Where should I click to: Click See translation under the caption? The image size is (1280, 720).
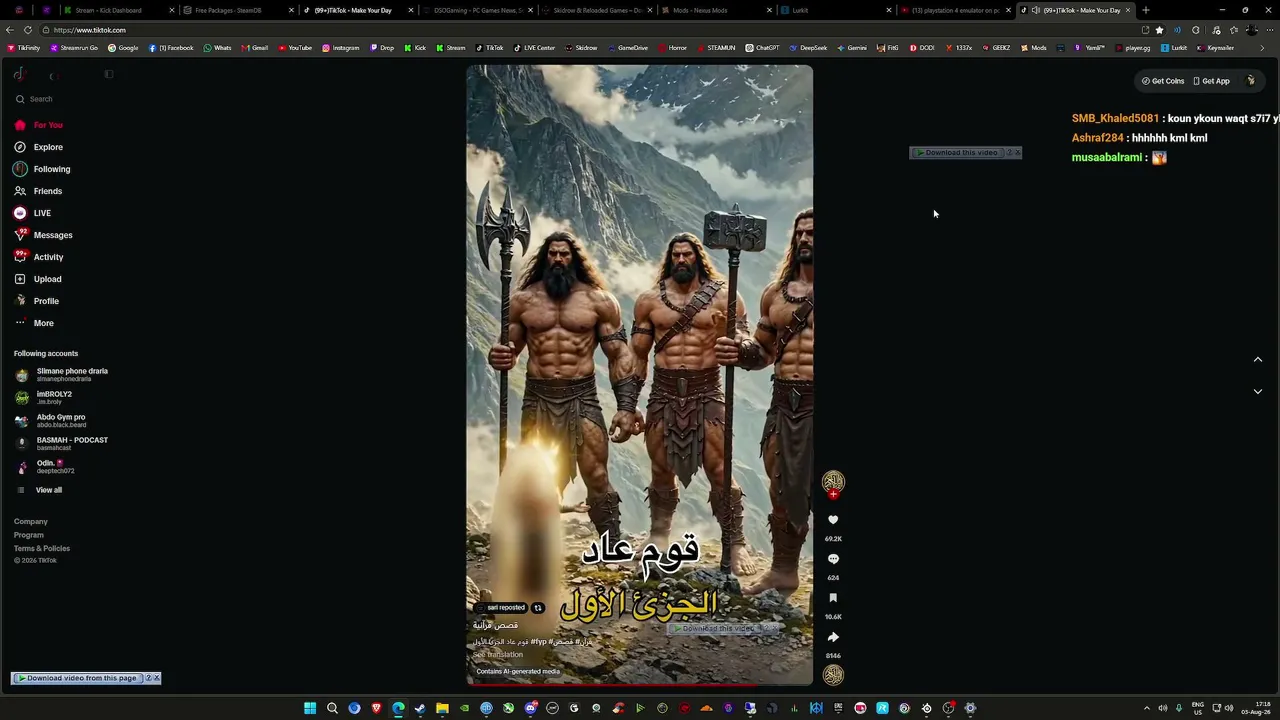498,655
